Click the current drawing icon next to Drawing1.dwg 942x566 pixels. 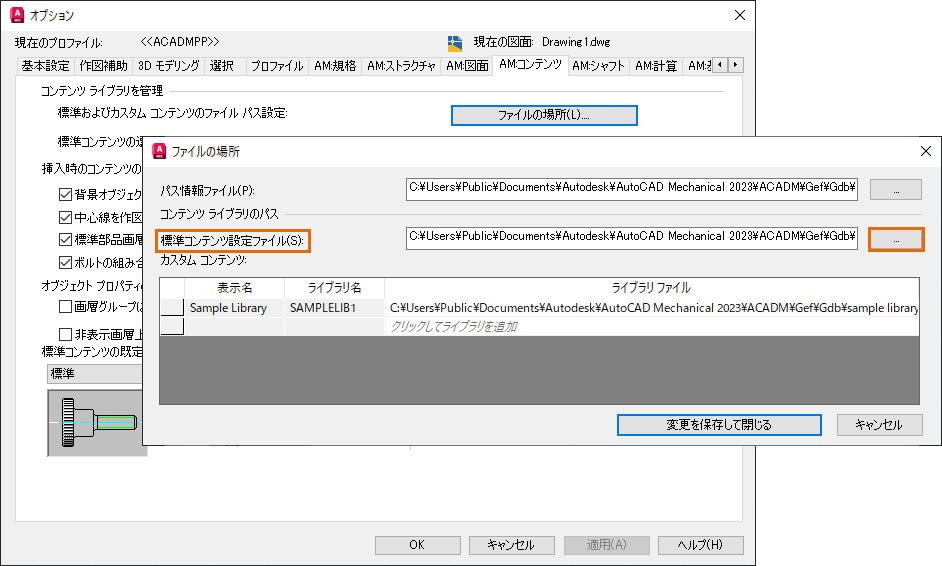point(455,43)
